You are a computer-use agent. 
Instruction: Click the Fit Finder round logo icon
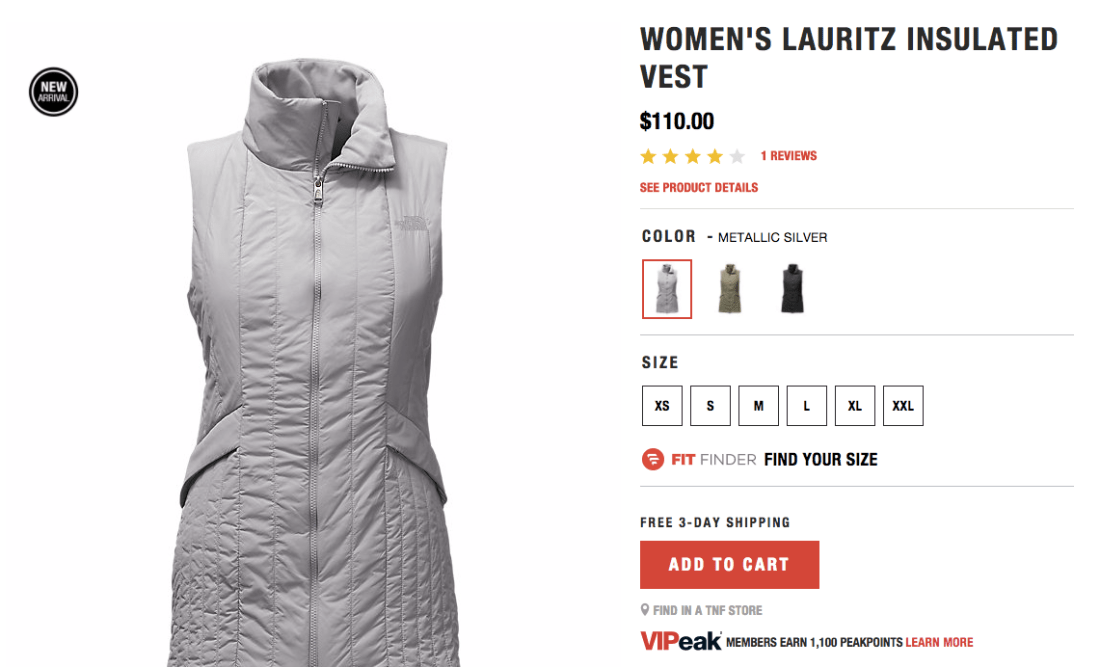click(x=652, y=459)
